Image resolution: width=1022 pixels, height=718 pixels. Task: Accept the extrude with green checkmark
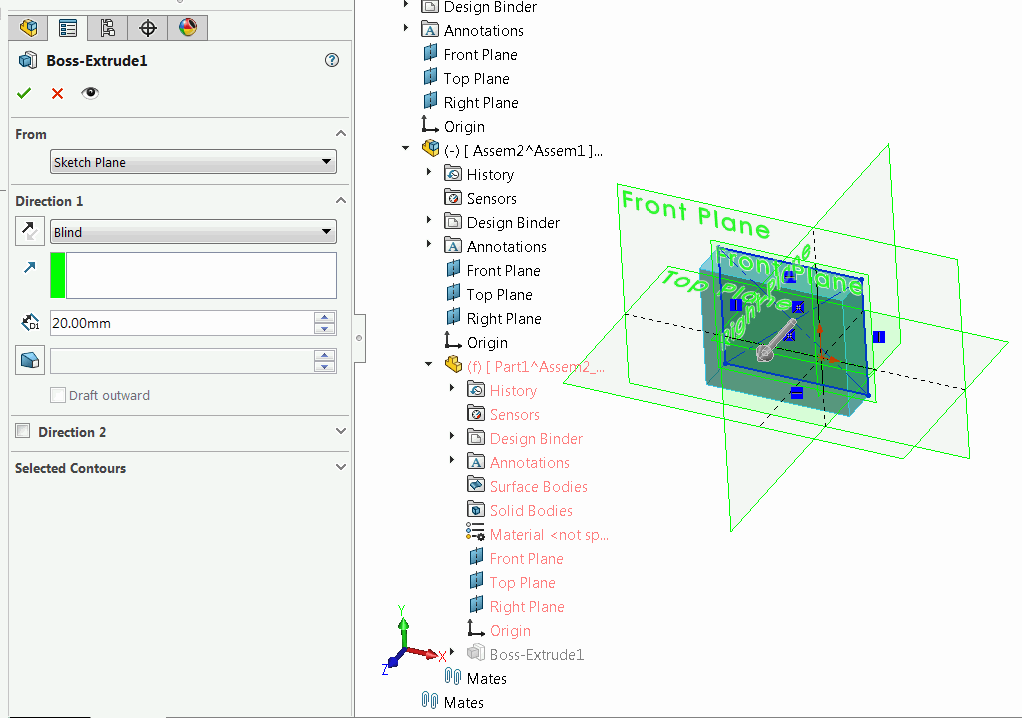pyautogui.click(x=24, y=93)
